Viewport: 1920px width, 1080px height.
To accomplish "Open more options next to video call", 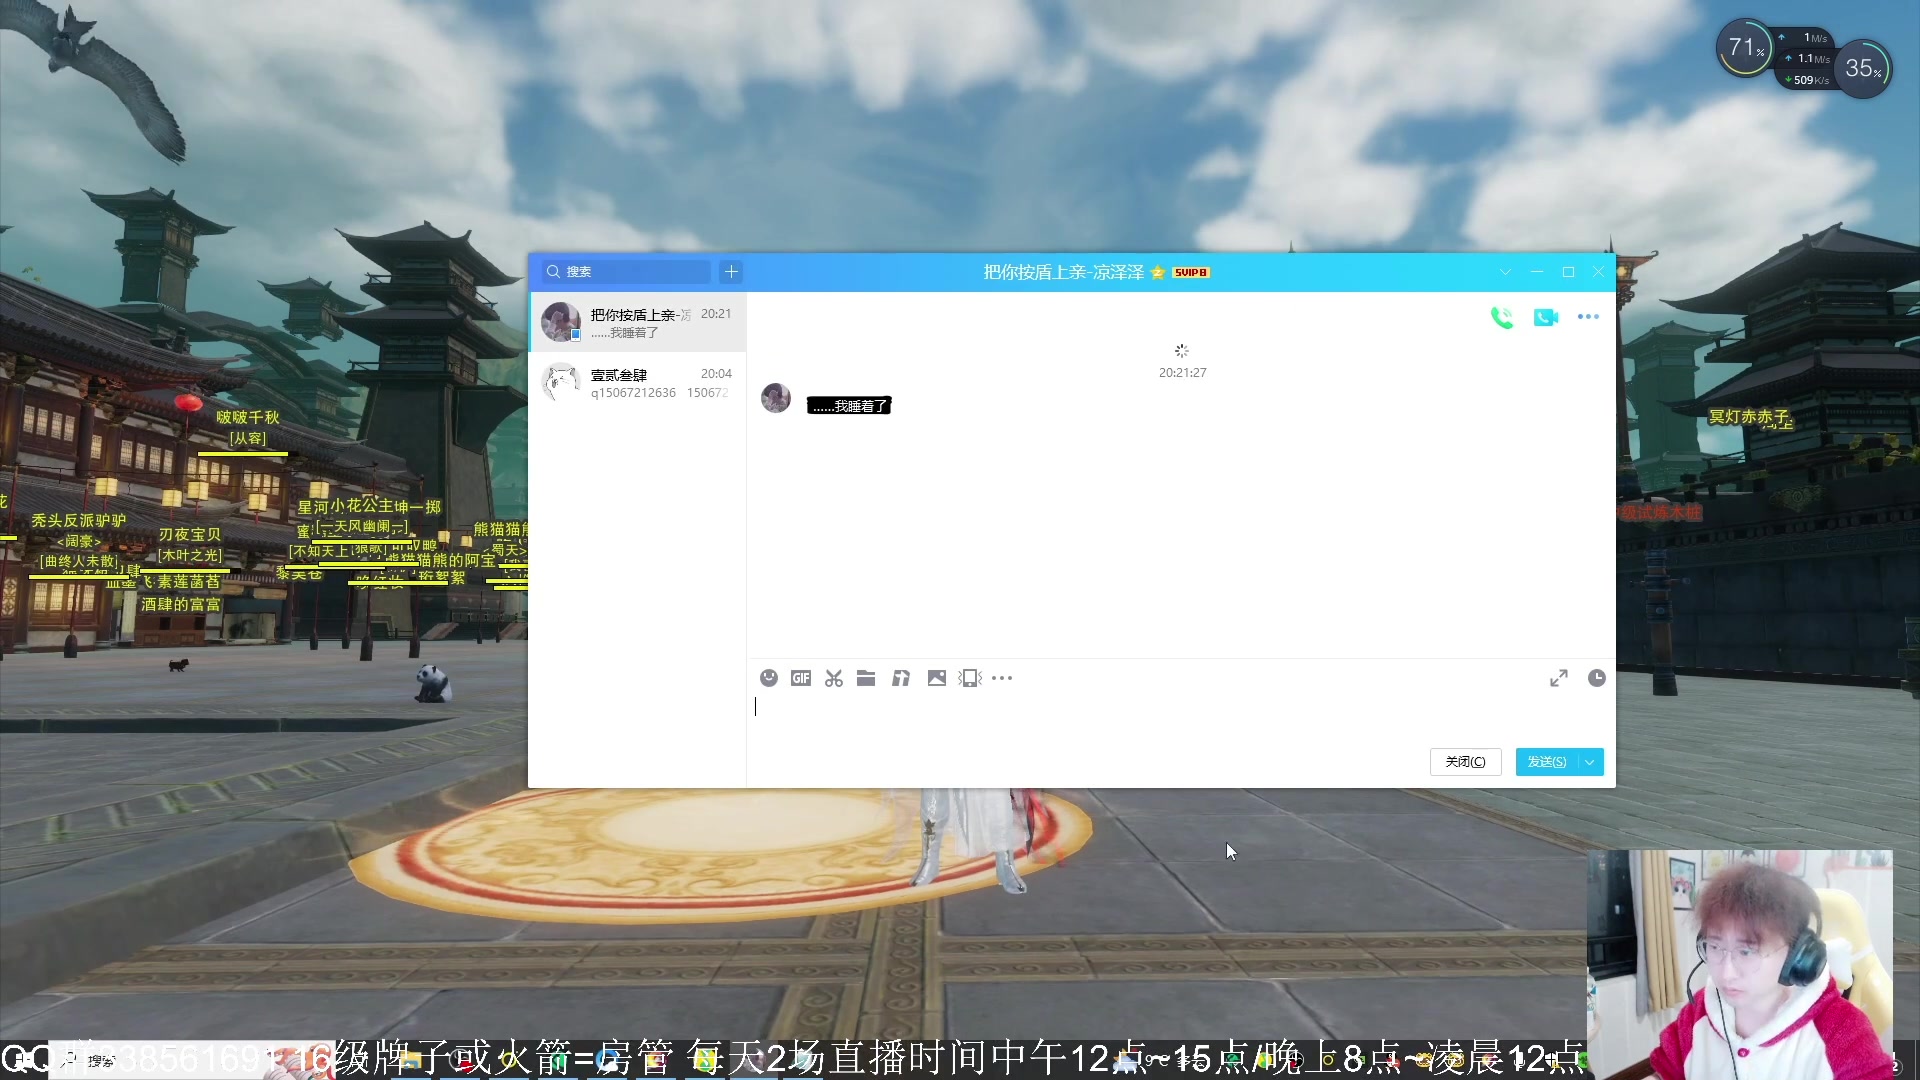I will coord(1588,317).
